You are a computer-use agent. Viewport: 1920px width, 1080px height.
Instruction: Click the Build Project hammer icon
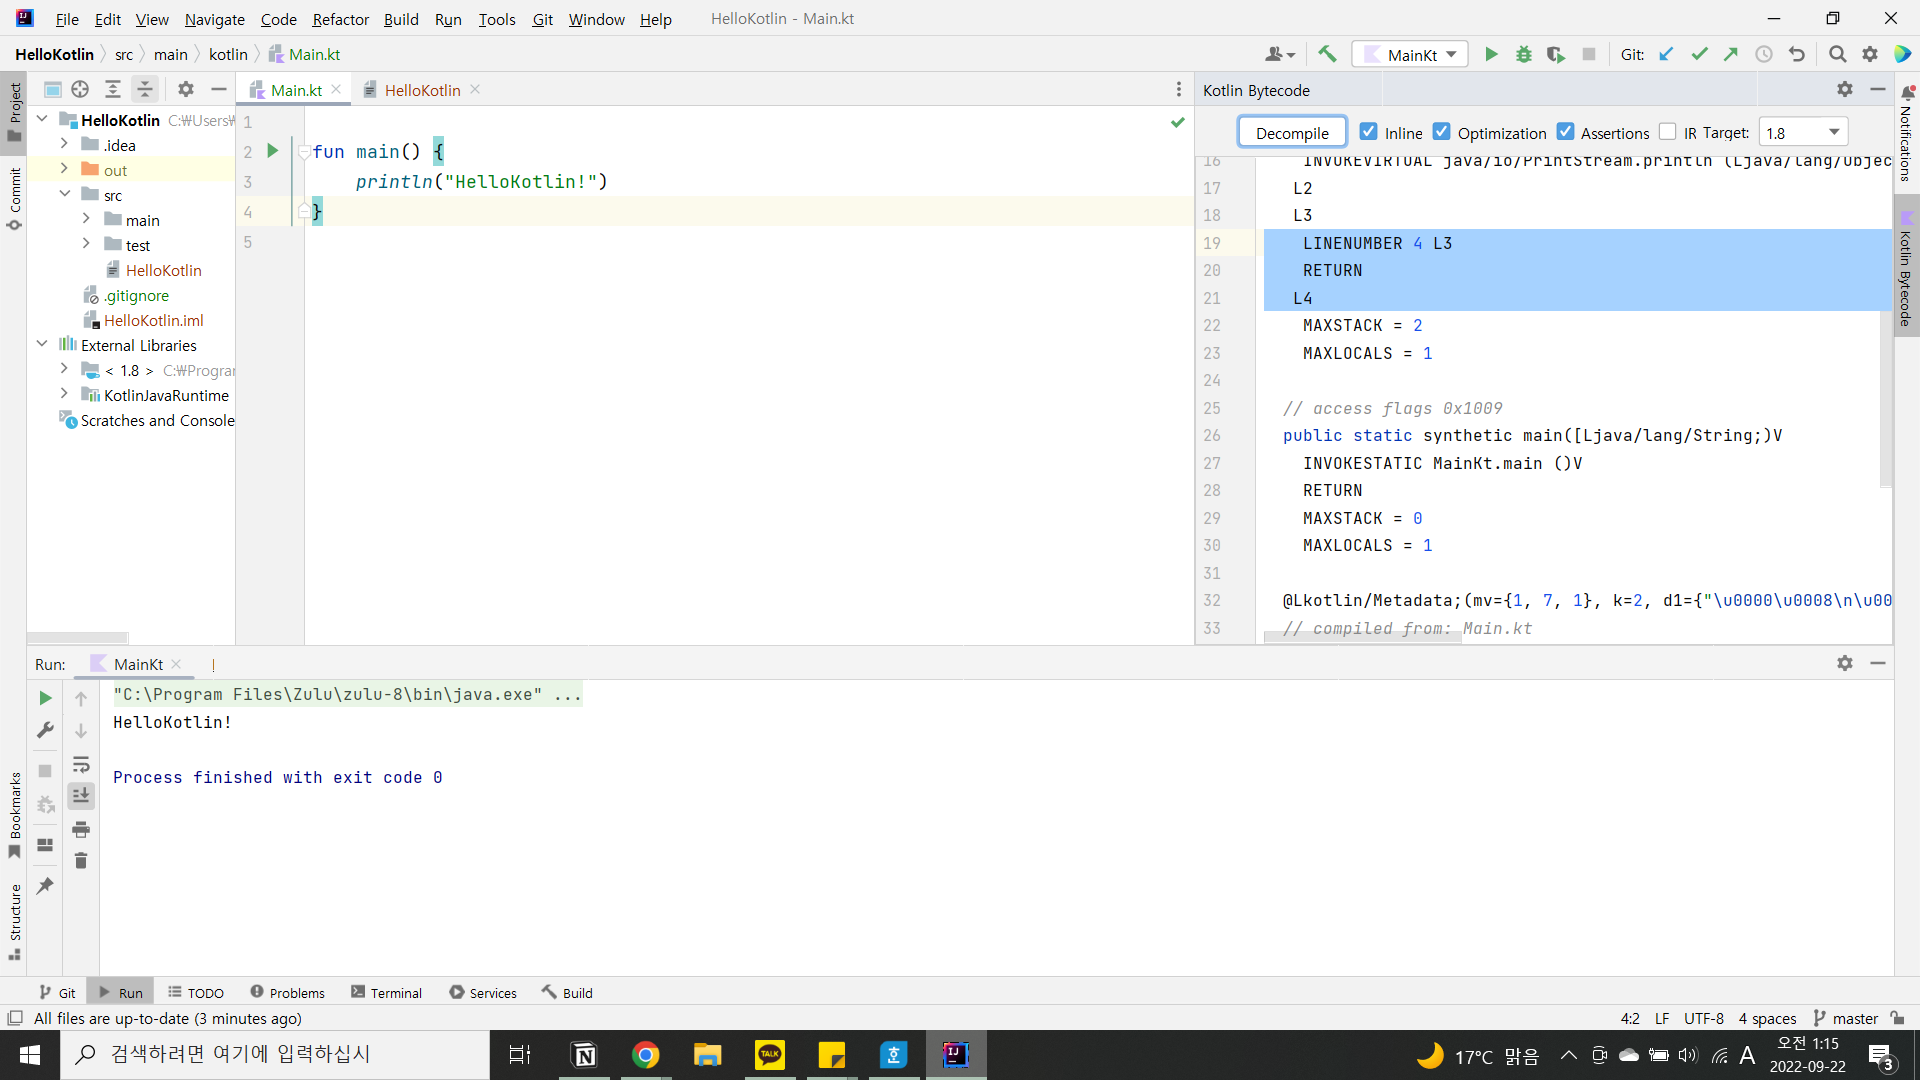coord(1327,54)
